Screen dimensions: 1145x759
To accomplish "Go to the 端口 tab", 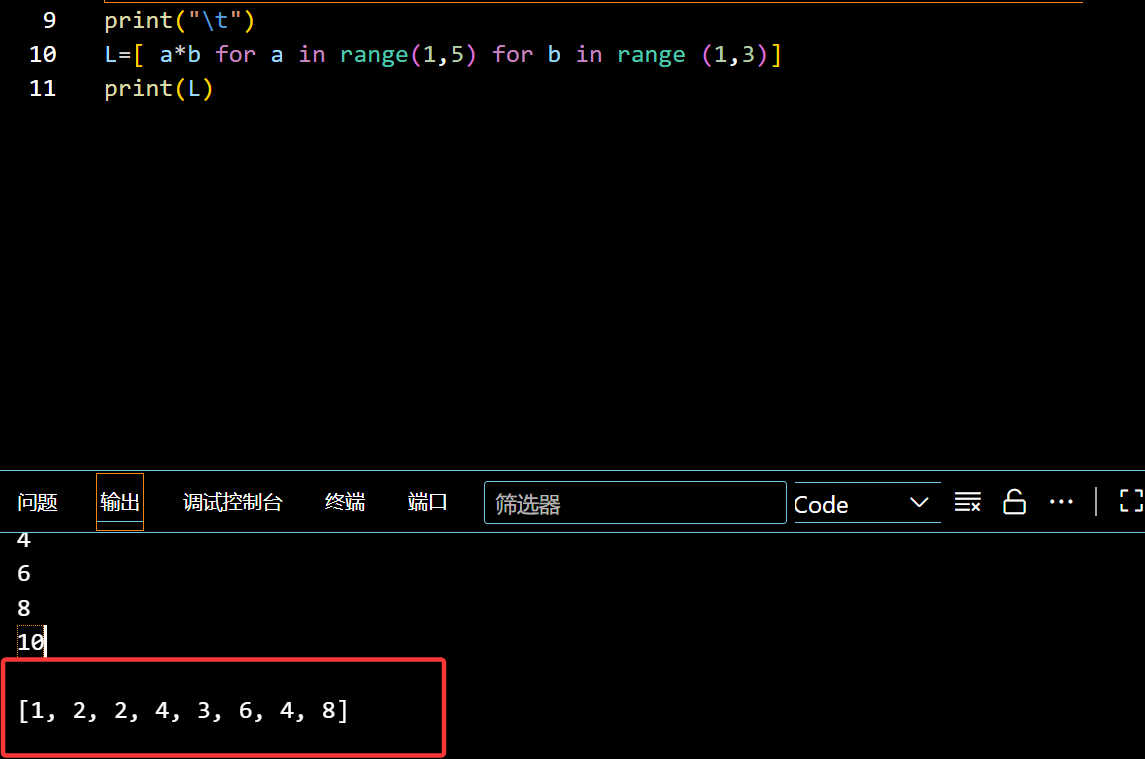I will 428,502.
